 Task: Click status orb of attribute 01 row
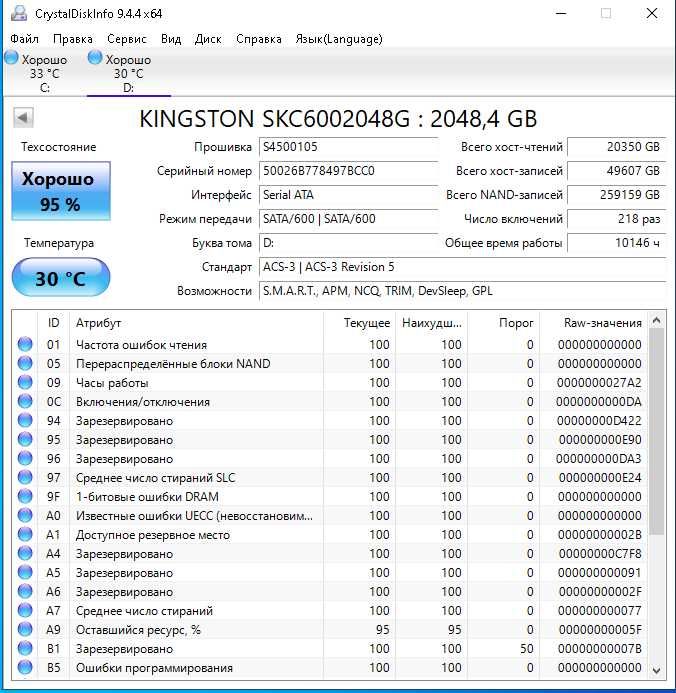25,344
